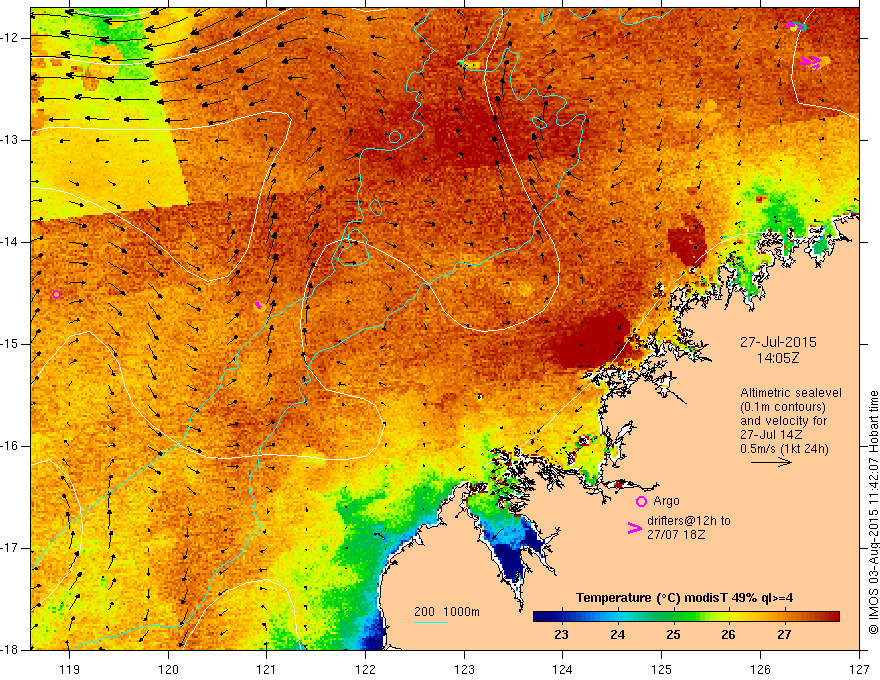The image size is (880, 680).
Task: Click the "(0.1m contours)" text
Action: pyautogui.click(x=783, y=407)
